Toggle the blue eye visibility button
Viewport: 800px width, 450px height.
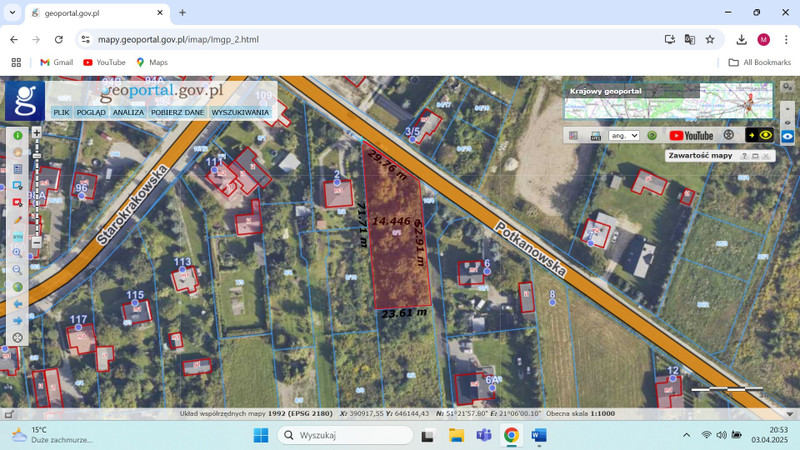(788, 136)
